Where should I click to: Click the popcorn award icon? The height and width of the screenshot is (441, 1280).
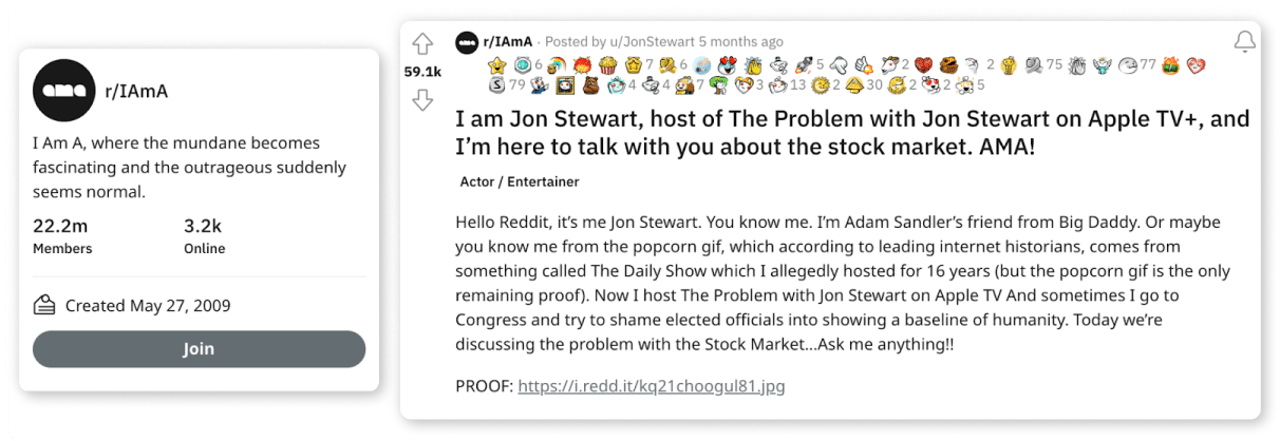608,65
